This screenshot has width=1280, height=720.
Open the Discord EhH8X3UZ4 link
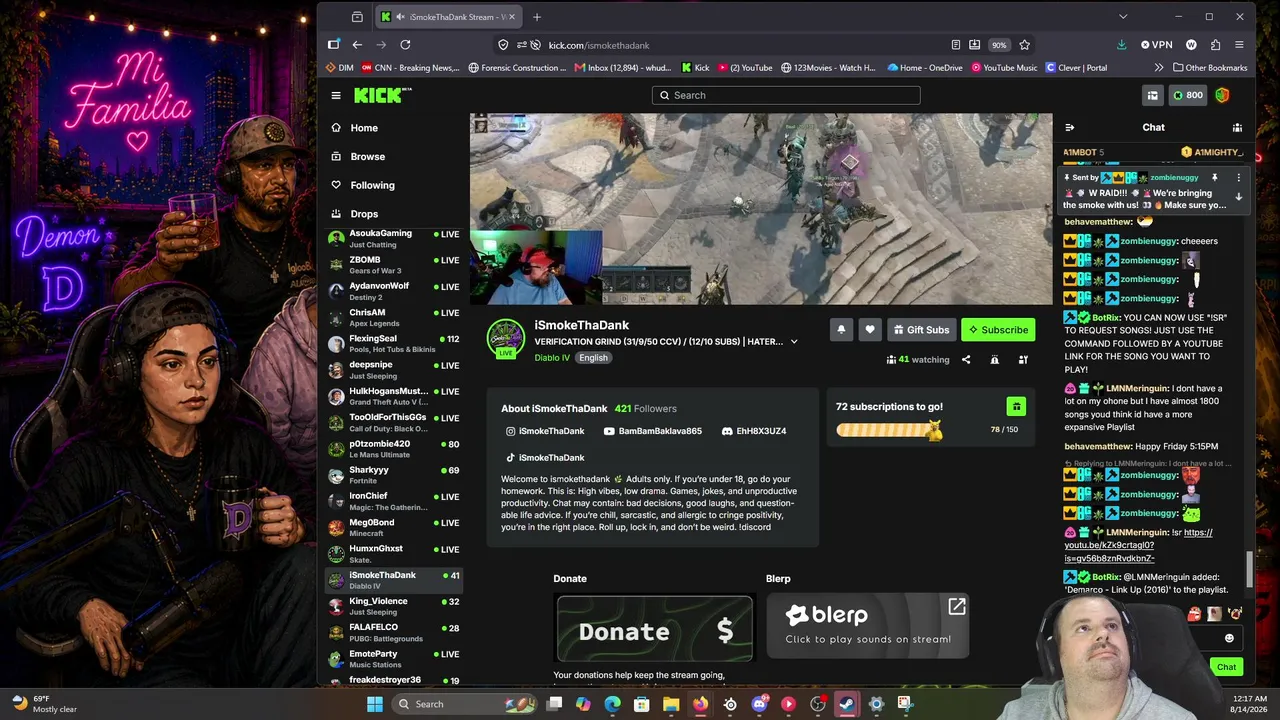point(754,431)
